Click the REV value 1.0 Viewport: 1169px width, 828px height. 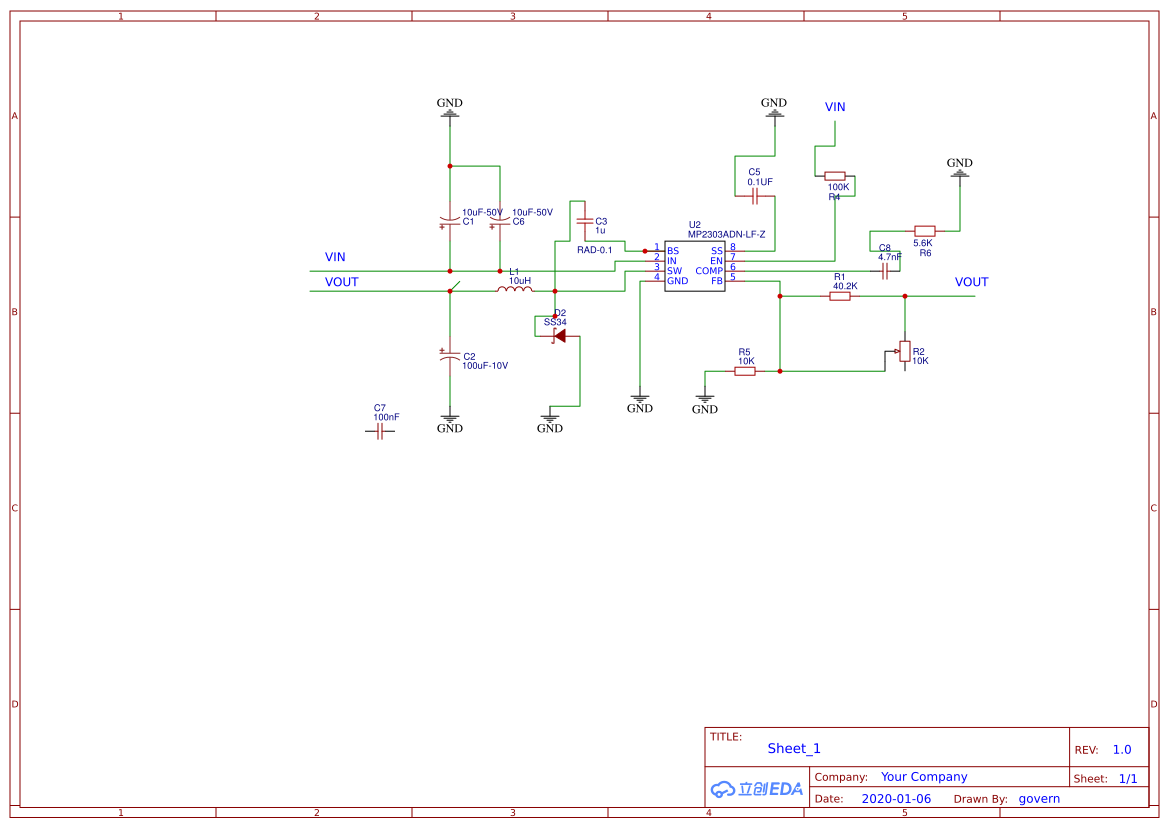(x=1121, y=750)
